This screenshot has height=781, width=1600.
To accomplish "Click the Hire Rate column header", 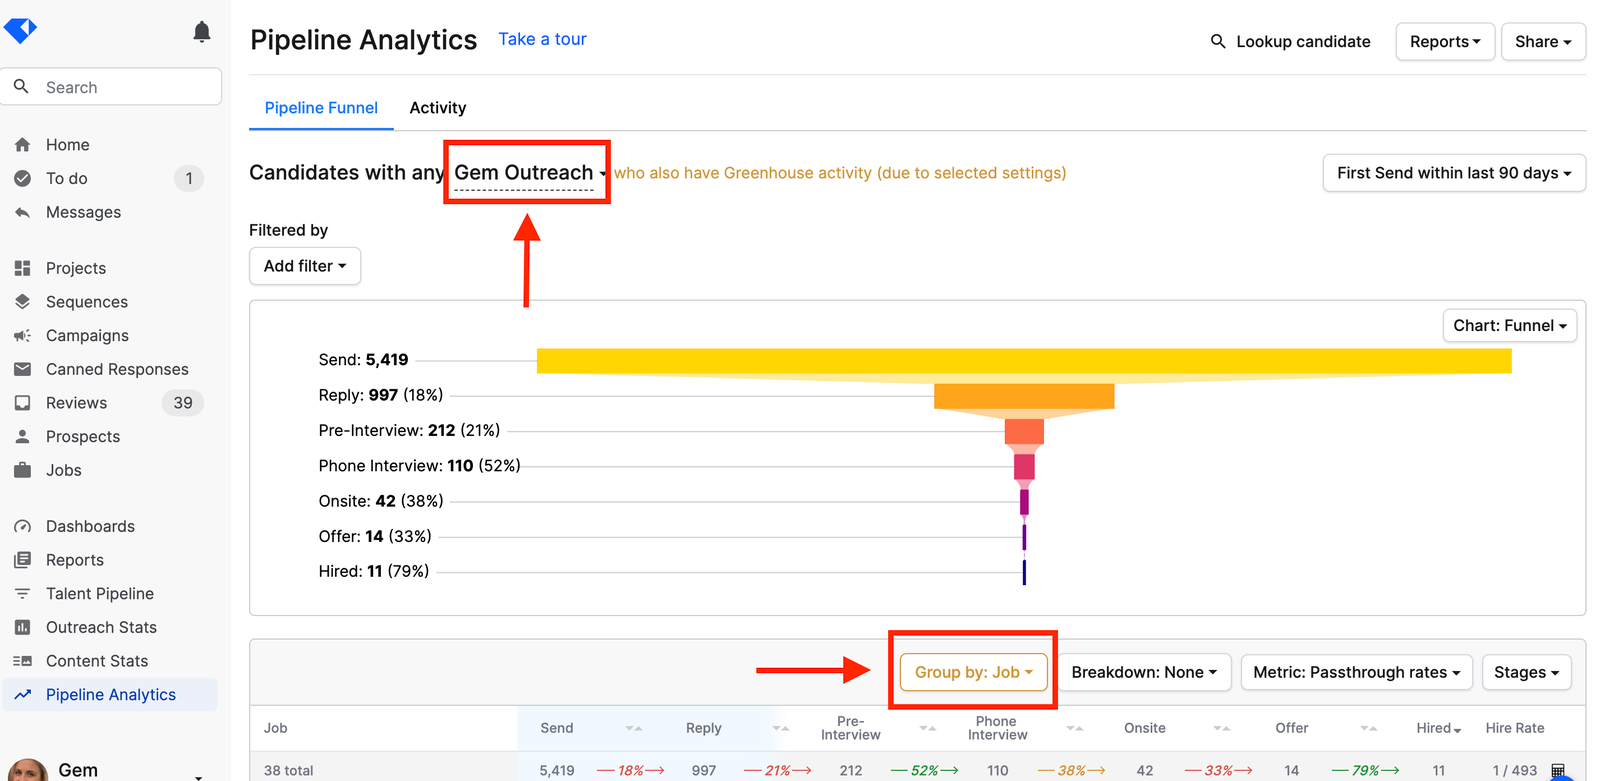I will click(1514, 728).
